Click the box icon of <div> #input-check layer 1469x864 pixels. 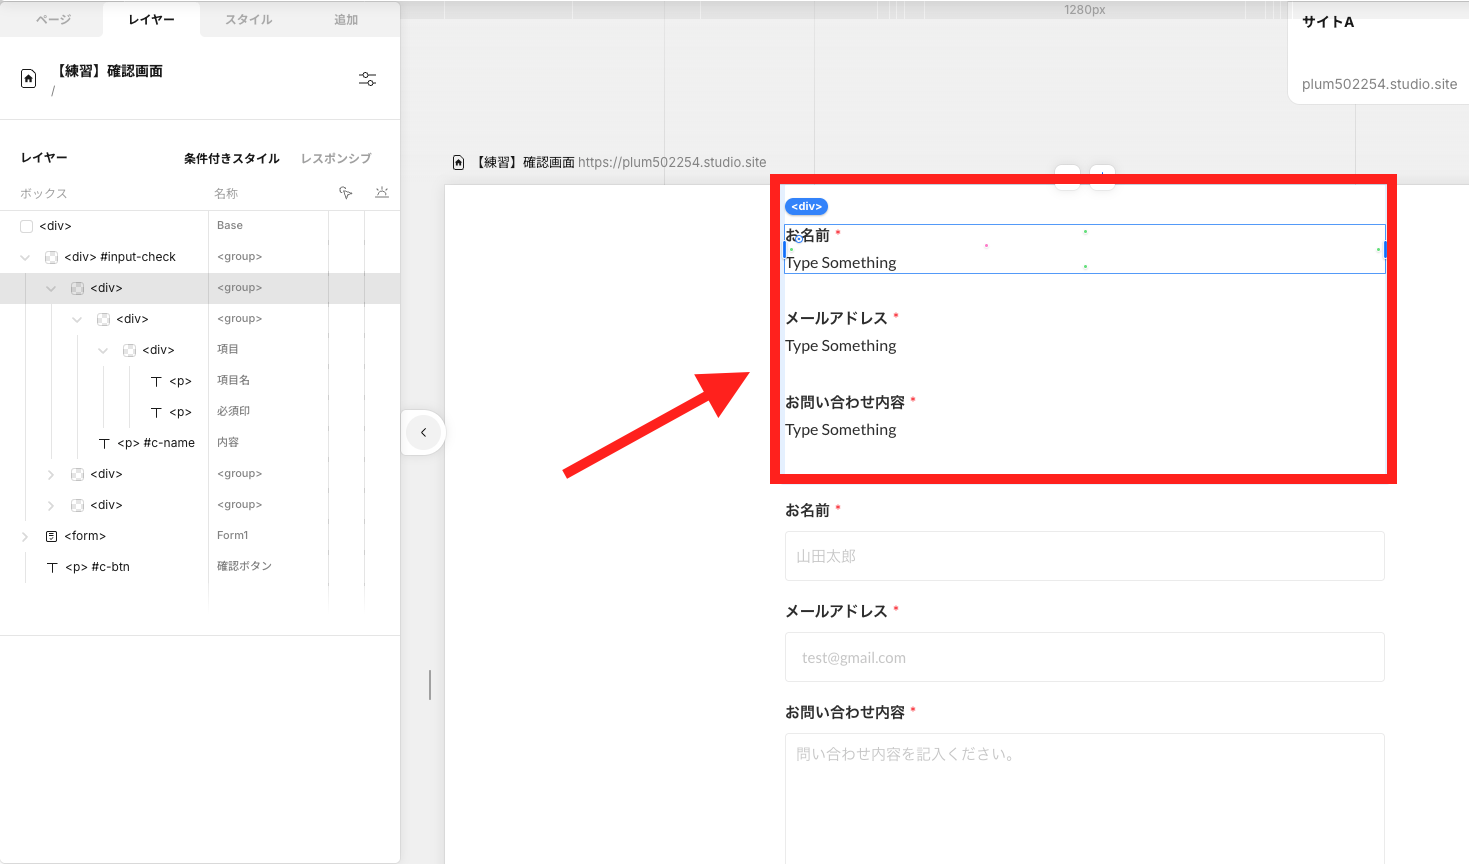coord(51,256)
